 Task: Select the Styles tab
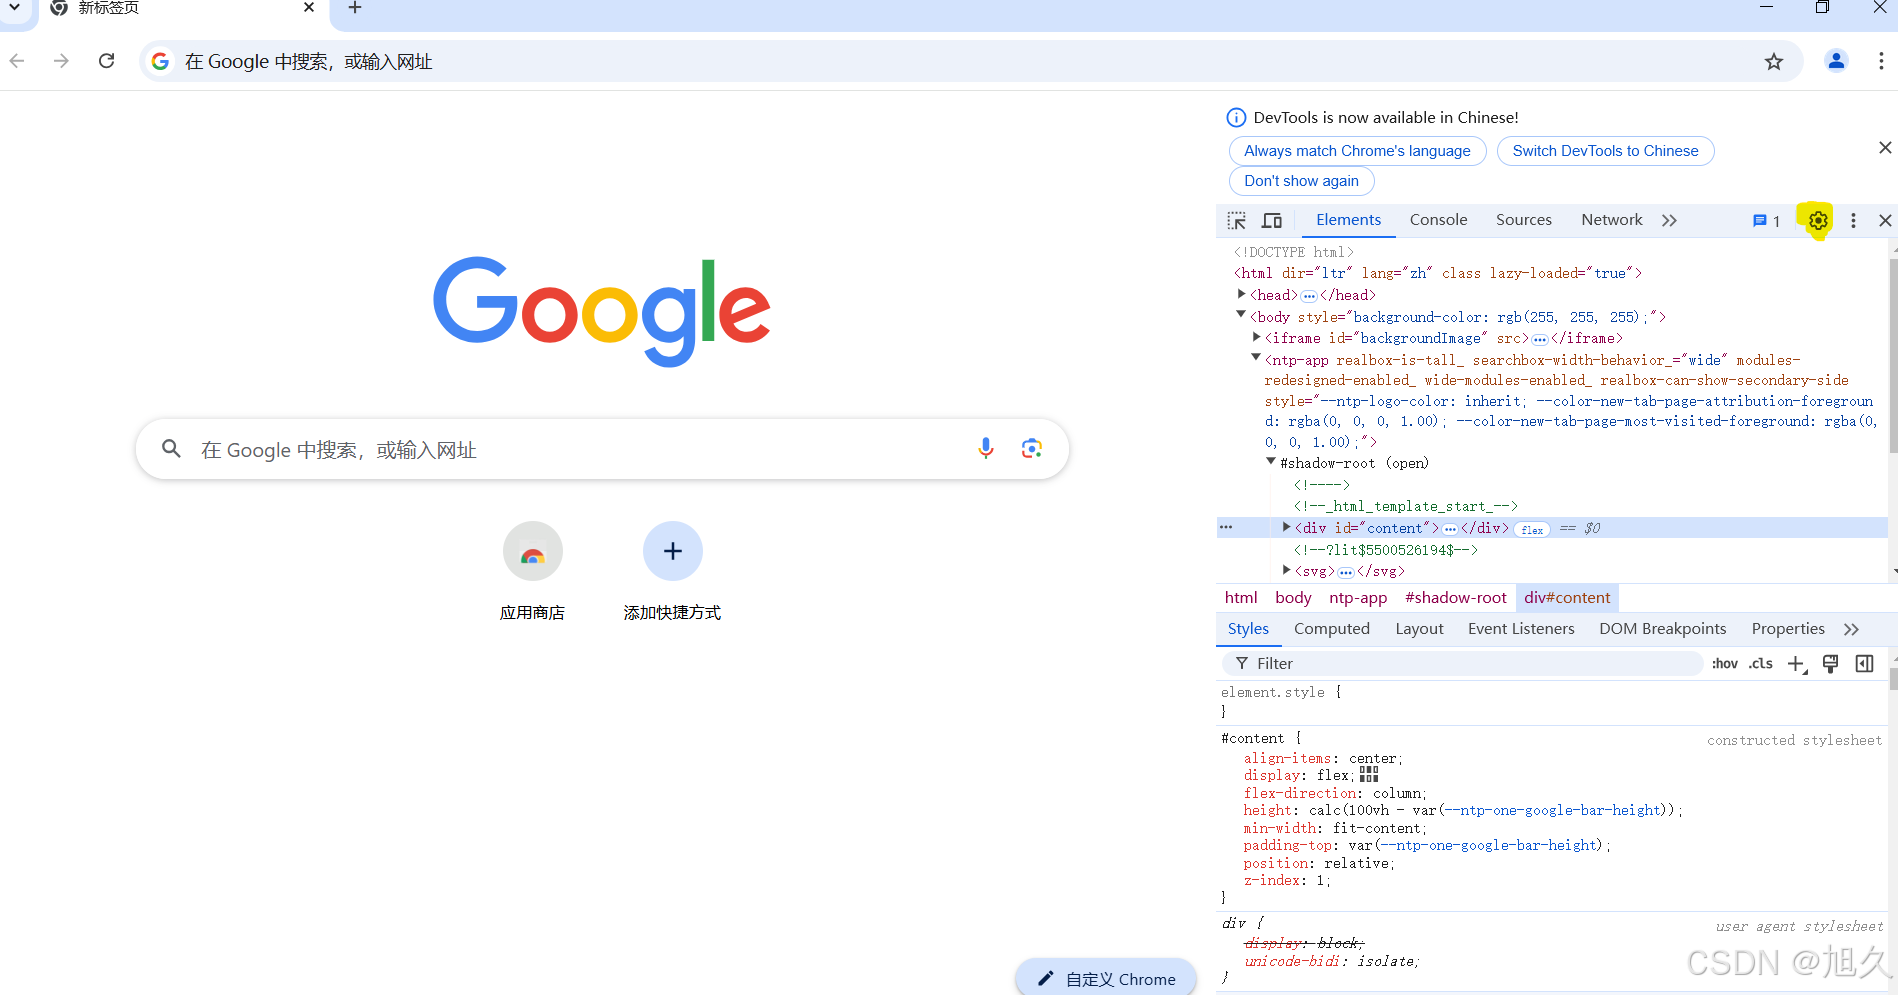click(1248, 629)
